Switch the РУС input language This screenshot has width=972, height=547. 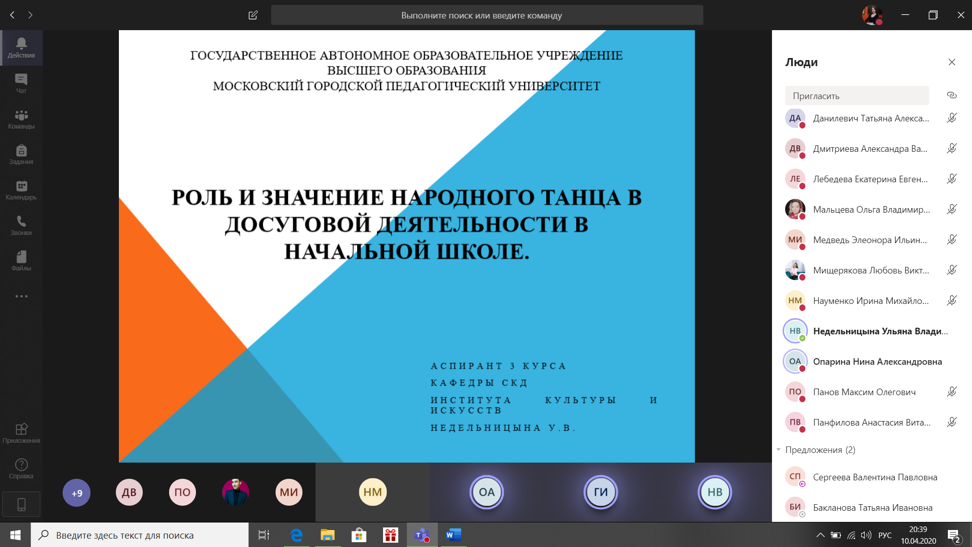tap(885, 535)
